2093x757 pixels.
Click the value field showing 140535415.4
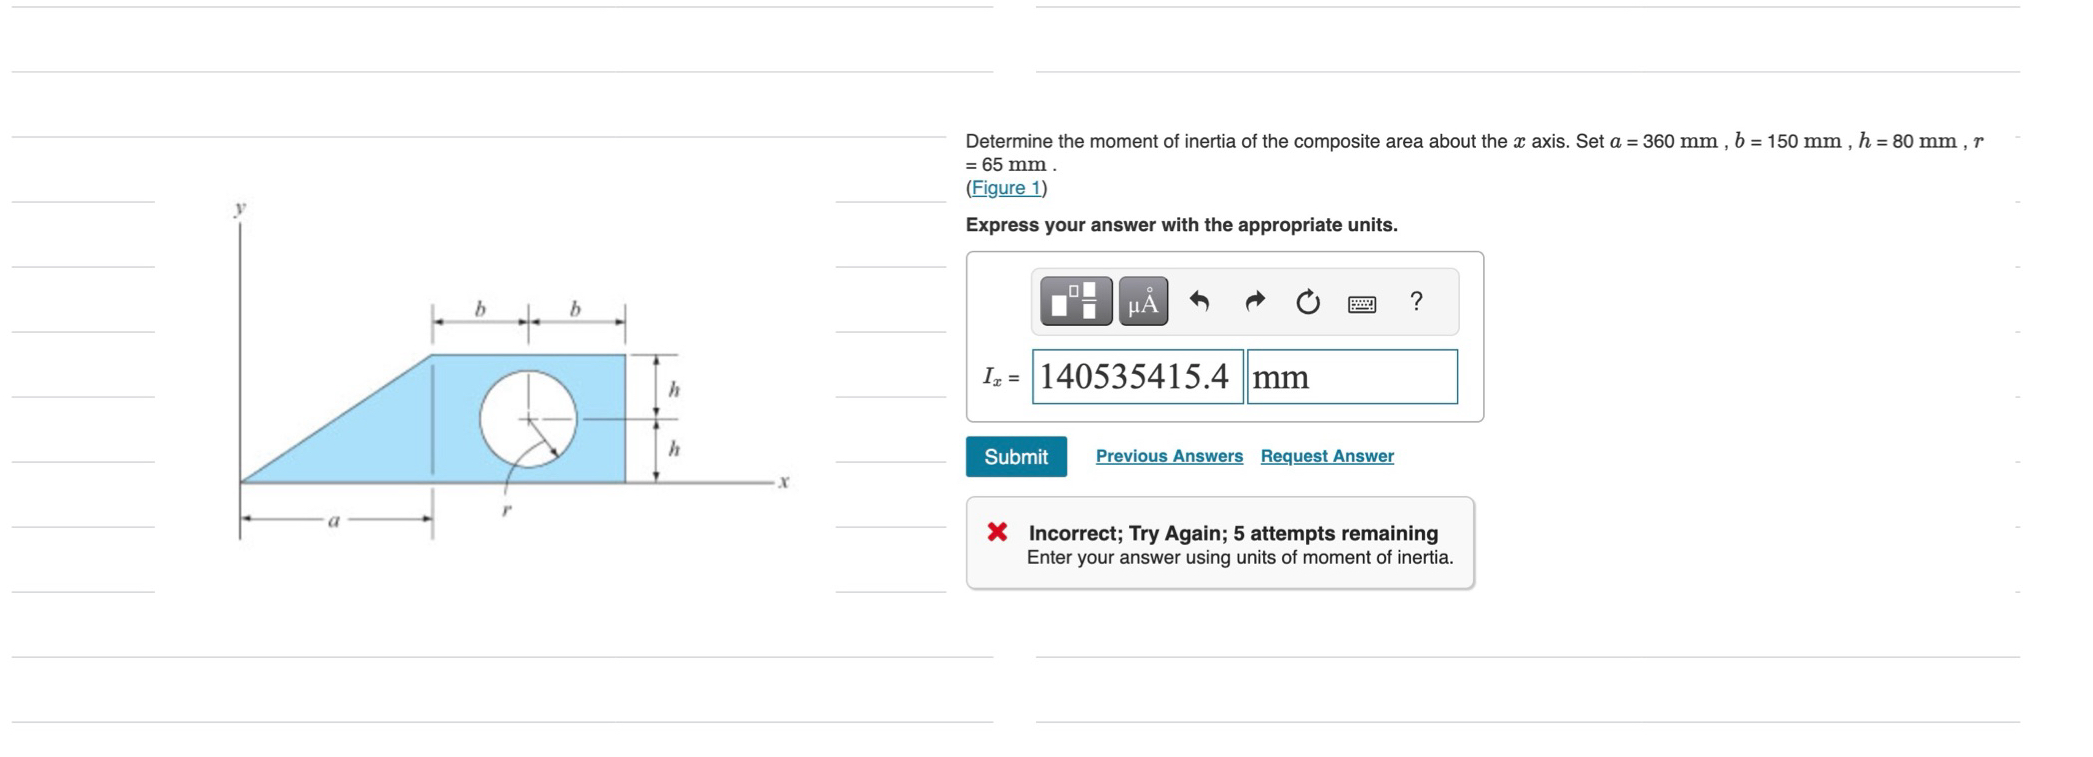[x=1137, y=377]
